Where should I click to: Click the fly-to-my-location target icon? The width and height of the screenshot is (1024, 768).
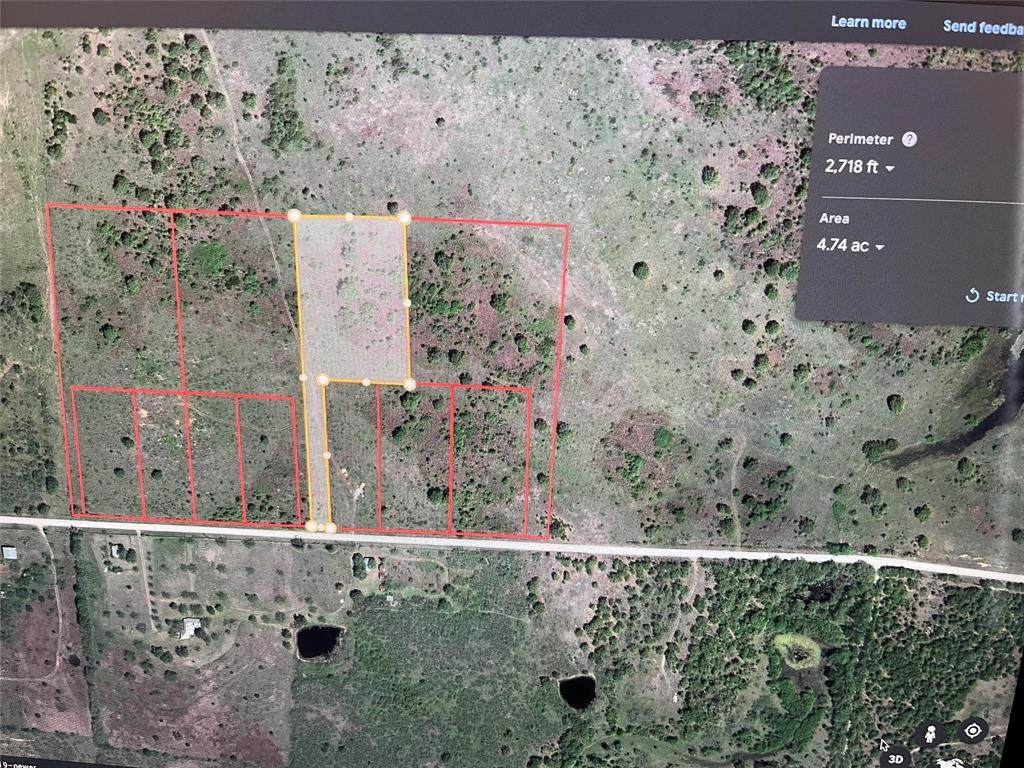973,730
